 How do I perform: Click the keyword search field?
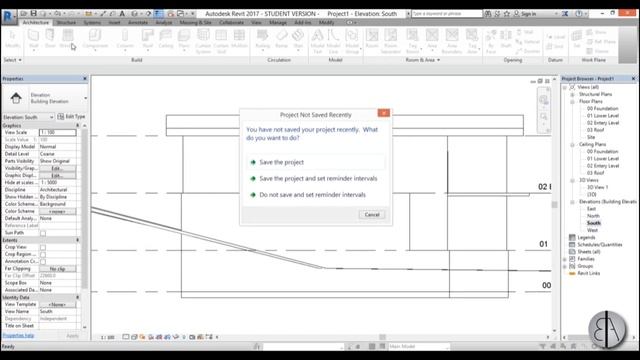(x=447, y=13)
